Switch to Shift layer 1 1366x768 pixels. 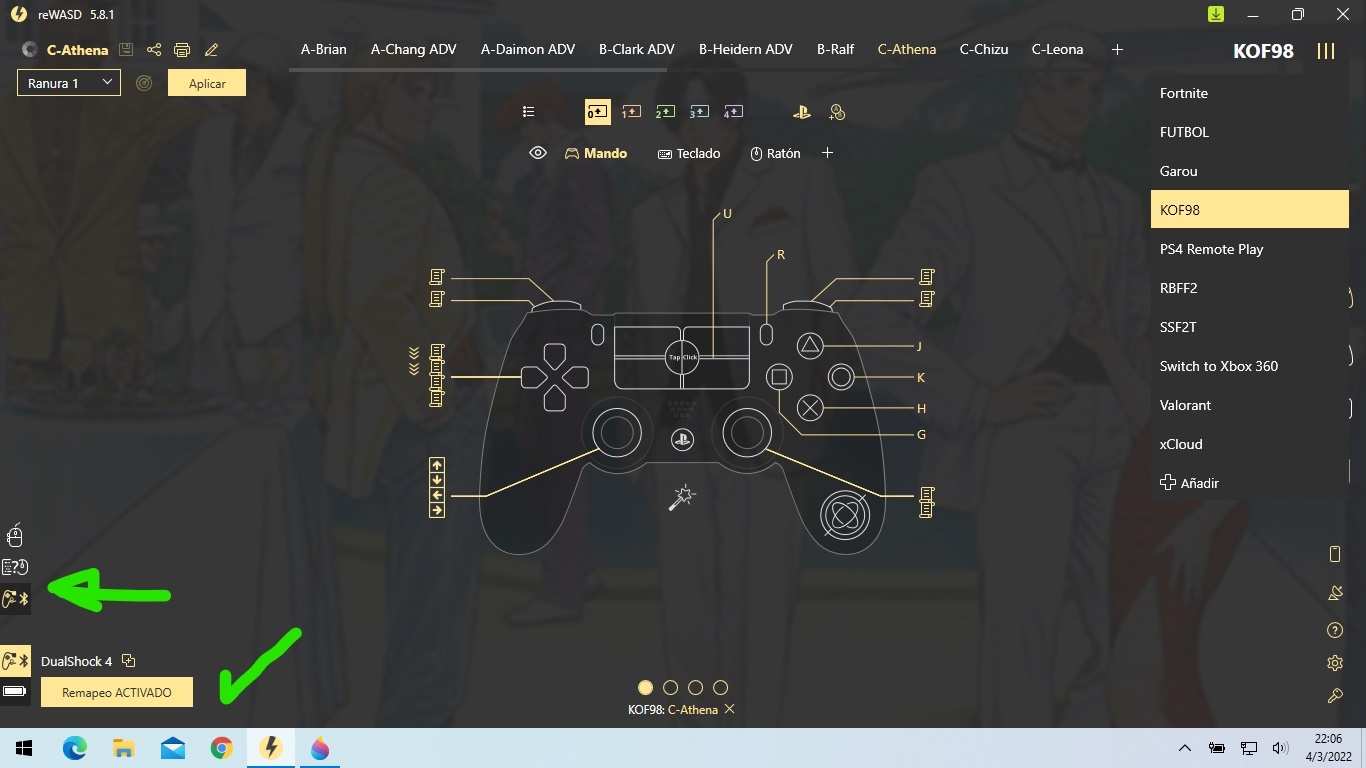pos(631,112)
